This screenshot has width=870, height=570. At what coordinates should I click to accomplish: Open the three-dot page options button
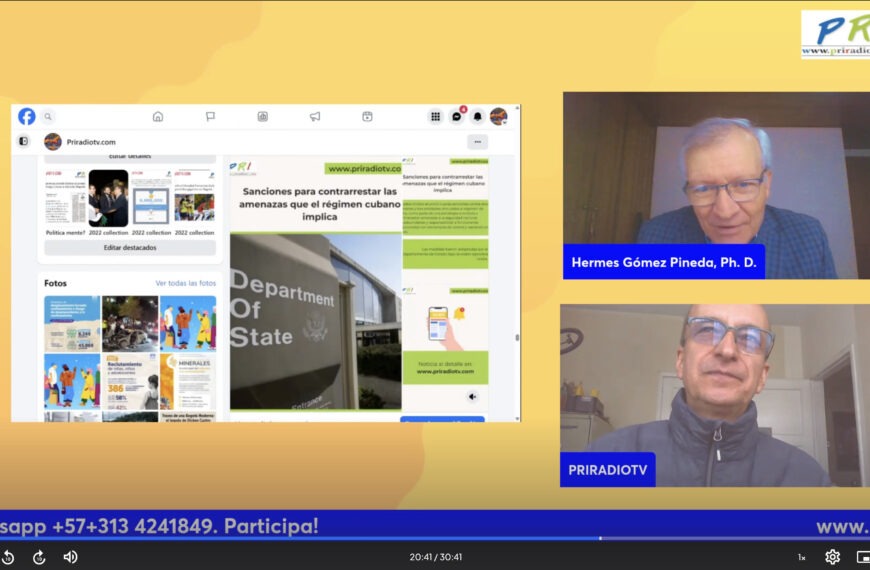(477, 142)
